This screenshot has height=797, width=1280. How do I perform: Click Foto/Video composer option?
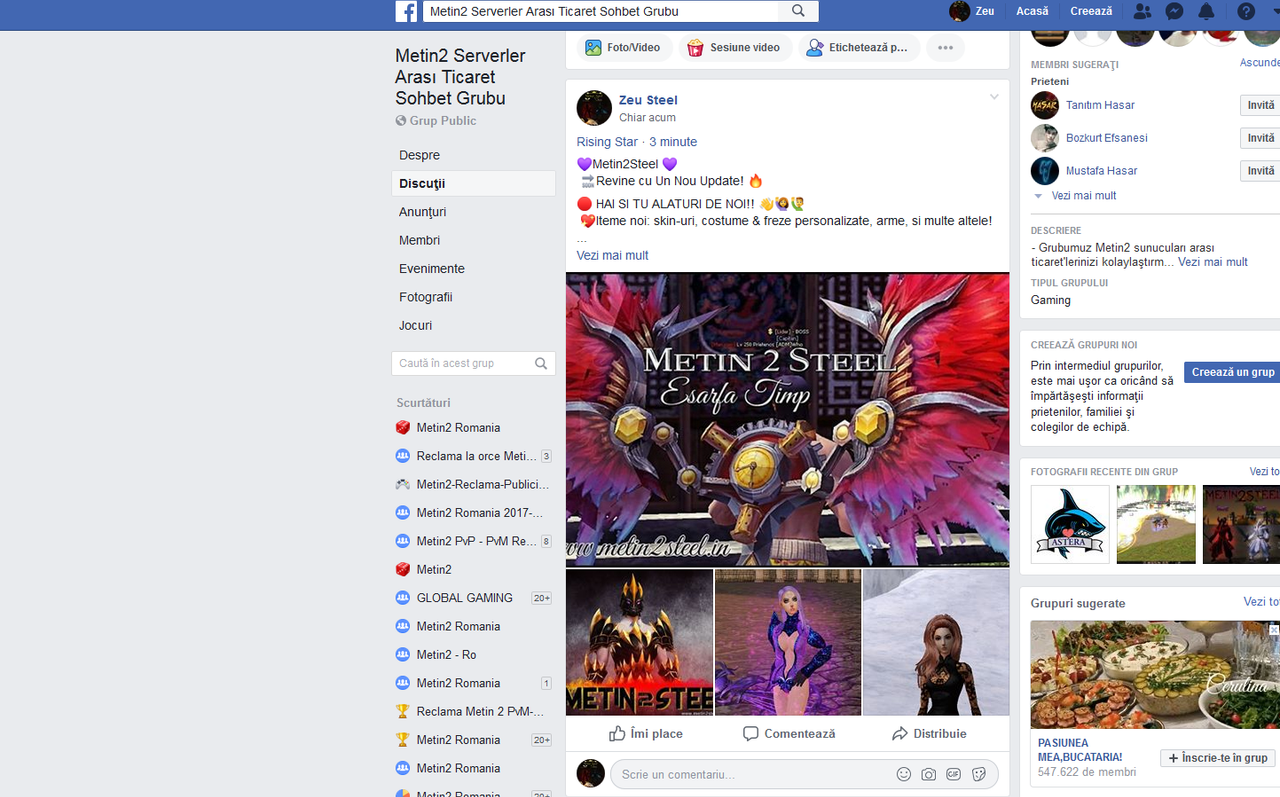(x=623, y=47)
